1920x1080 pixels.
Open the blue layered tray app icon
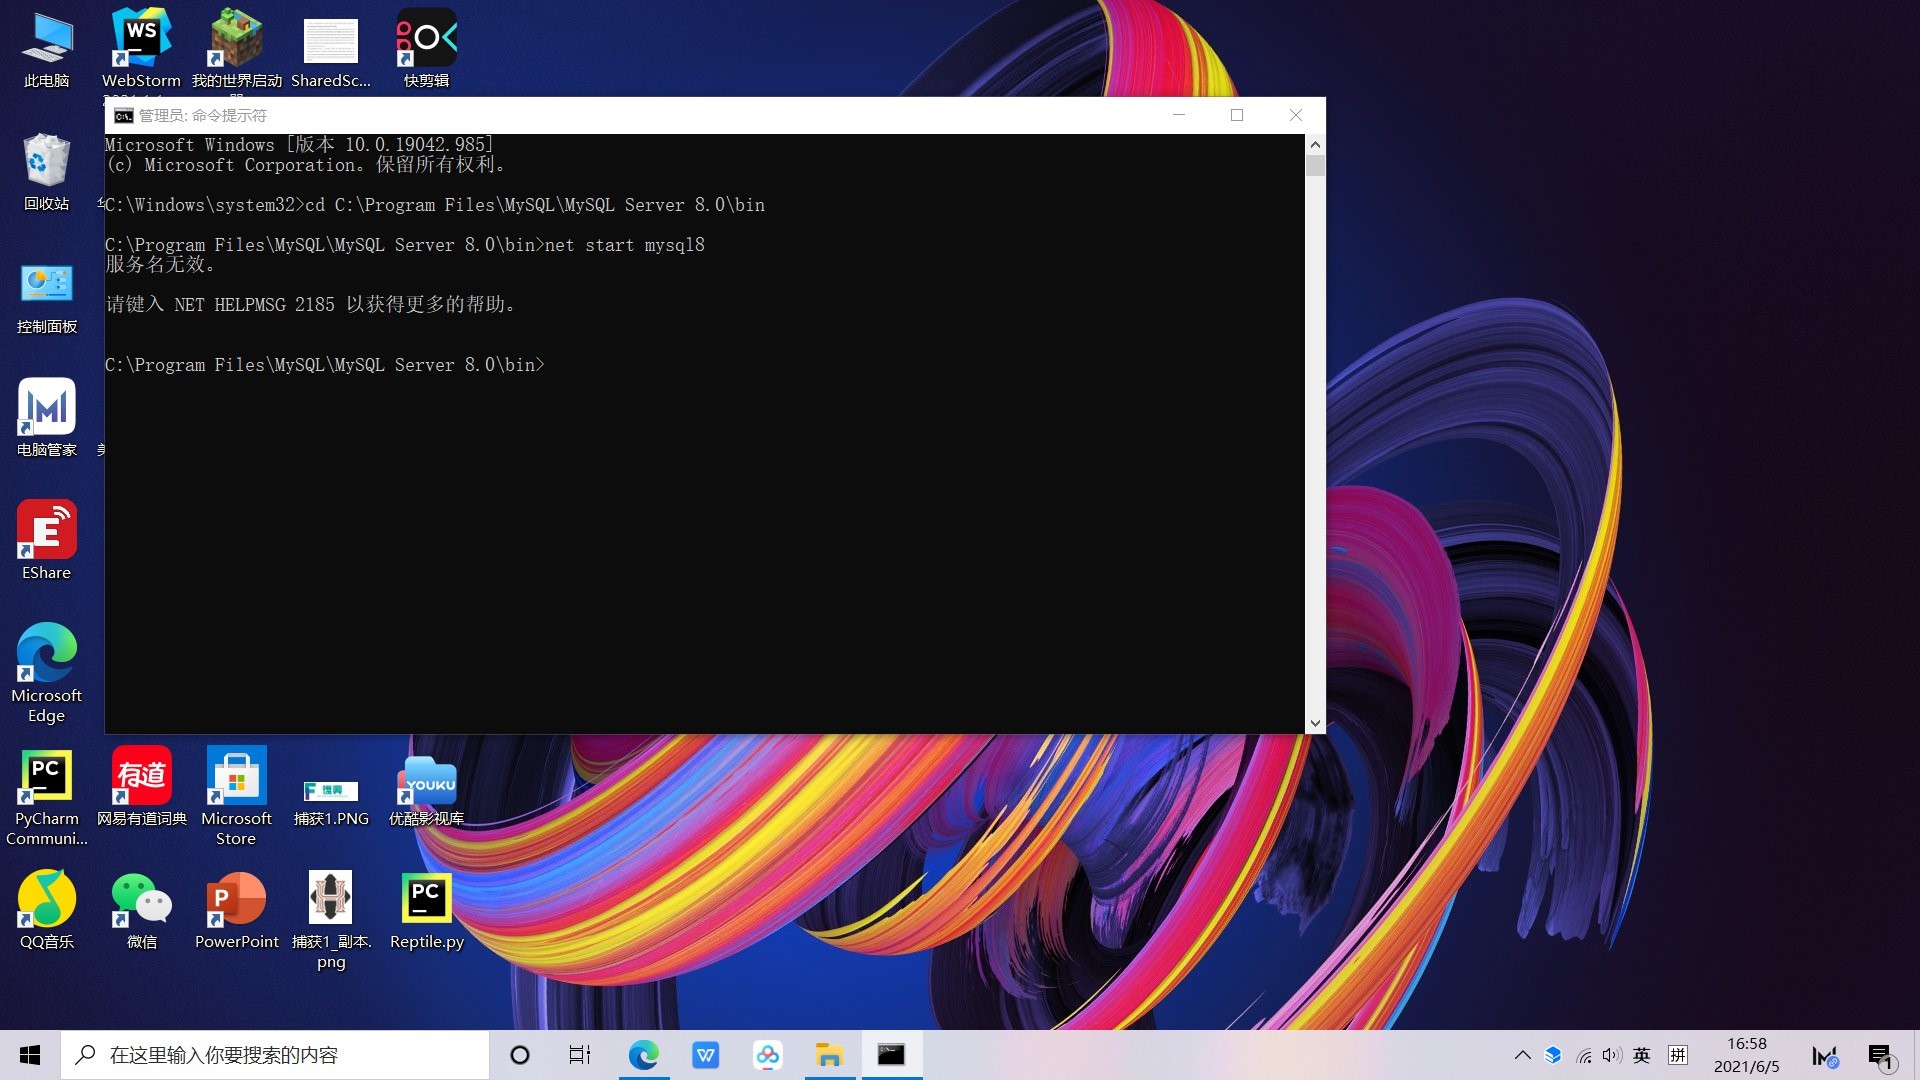pyautogui.click(x=1553, y=1055)
